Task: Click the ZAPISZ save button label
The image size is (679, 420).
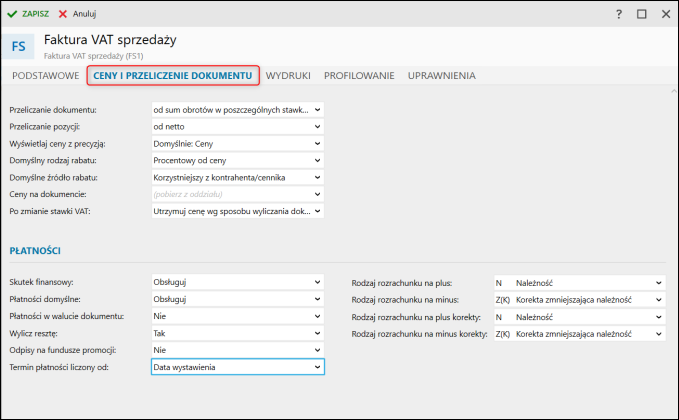Action: 36,14
